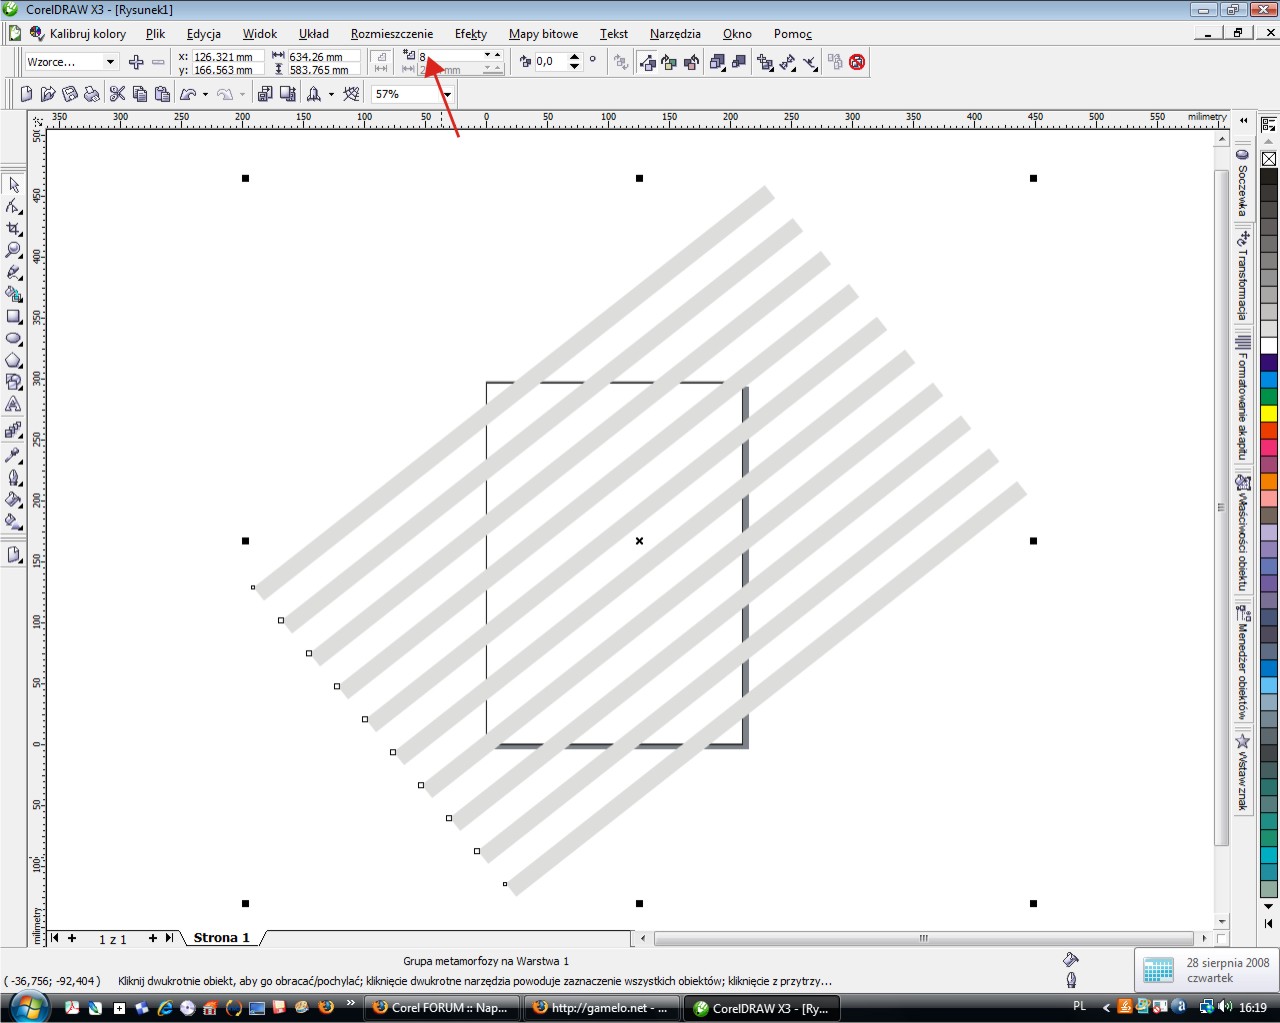Pick the Ellipse tool

coord(14,338)
